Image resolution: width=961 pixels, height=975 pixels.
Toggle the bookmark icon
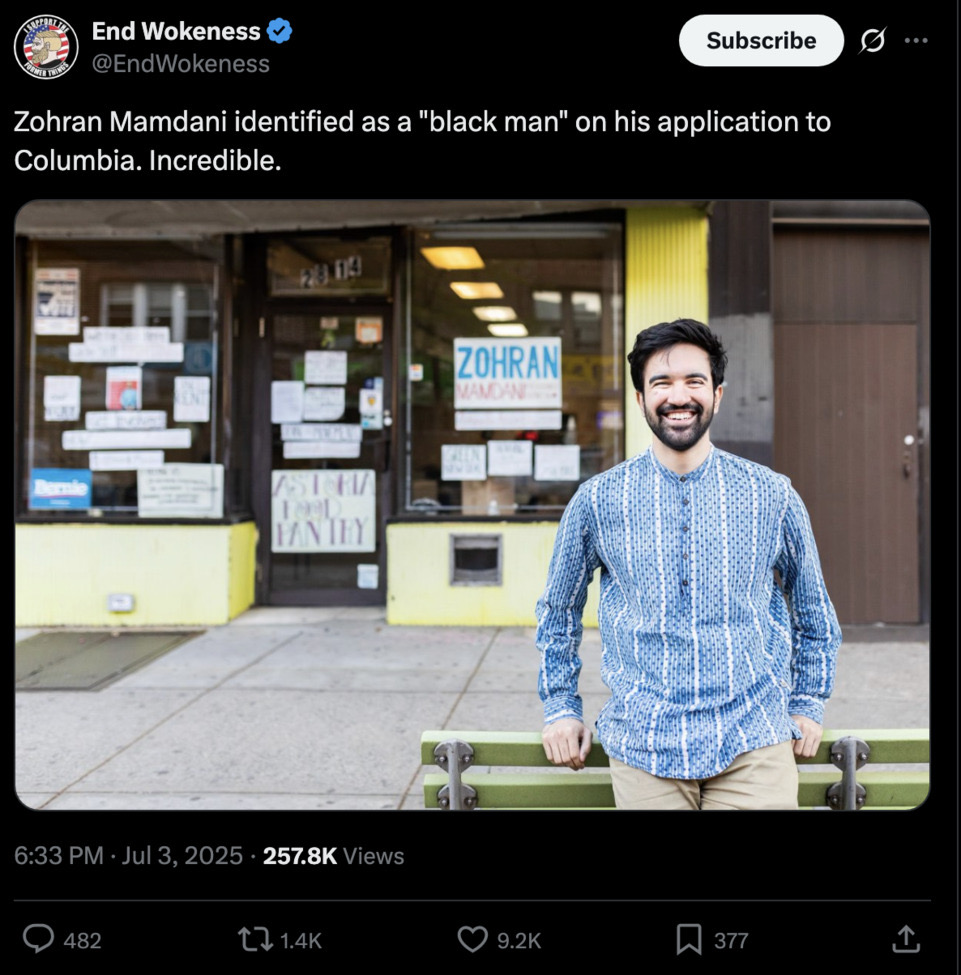point(689,940)
